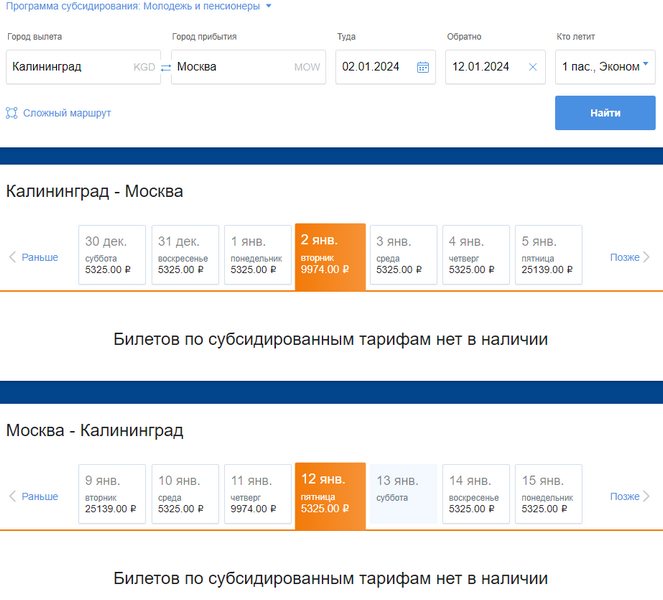Select the 9 янв. вторник date tab

tap(112, 494)
